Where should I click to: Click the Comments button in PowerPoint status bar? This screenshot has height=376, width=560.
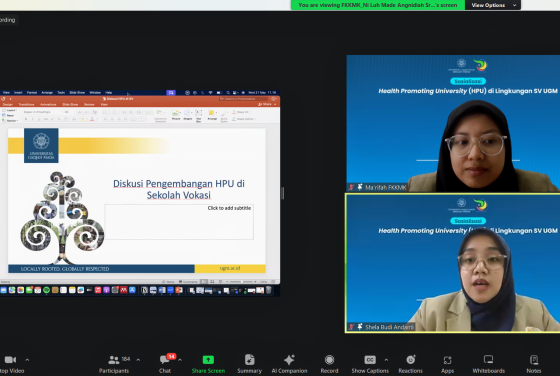pos(188,282)
